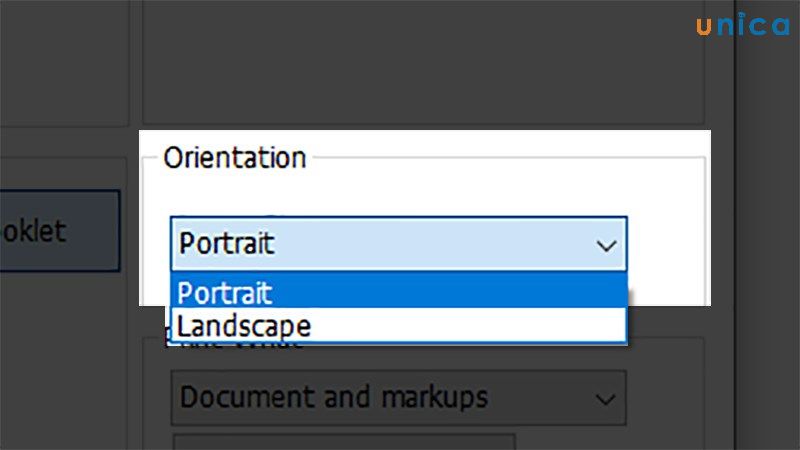Choose the highlighted Portrait list entry
The height and width of the screenshot is (450, 800).
tap(226, 293)
